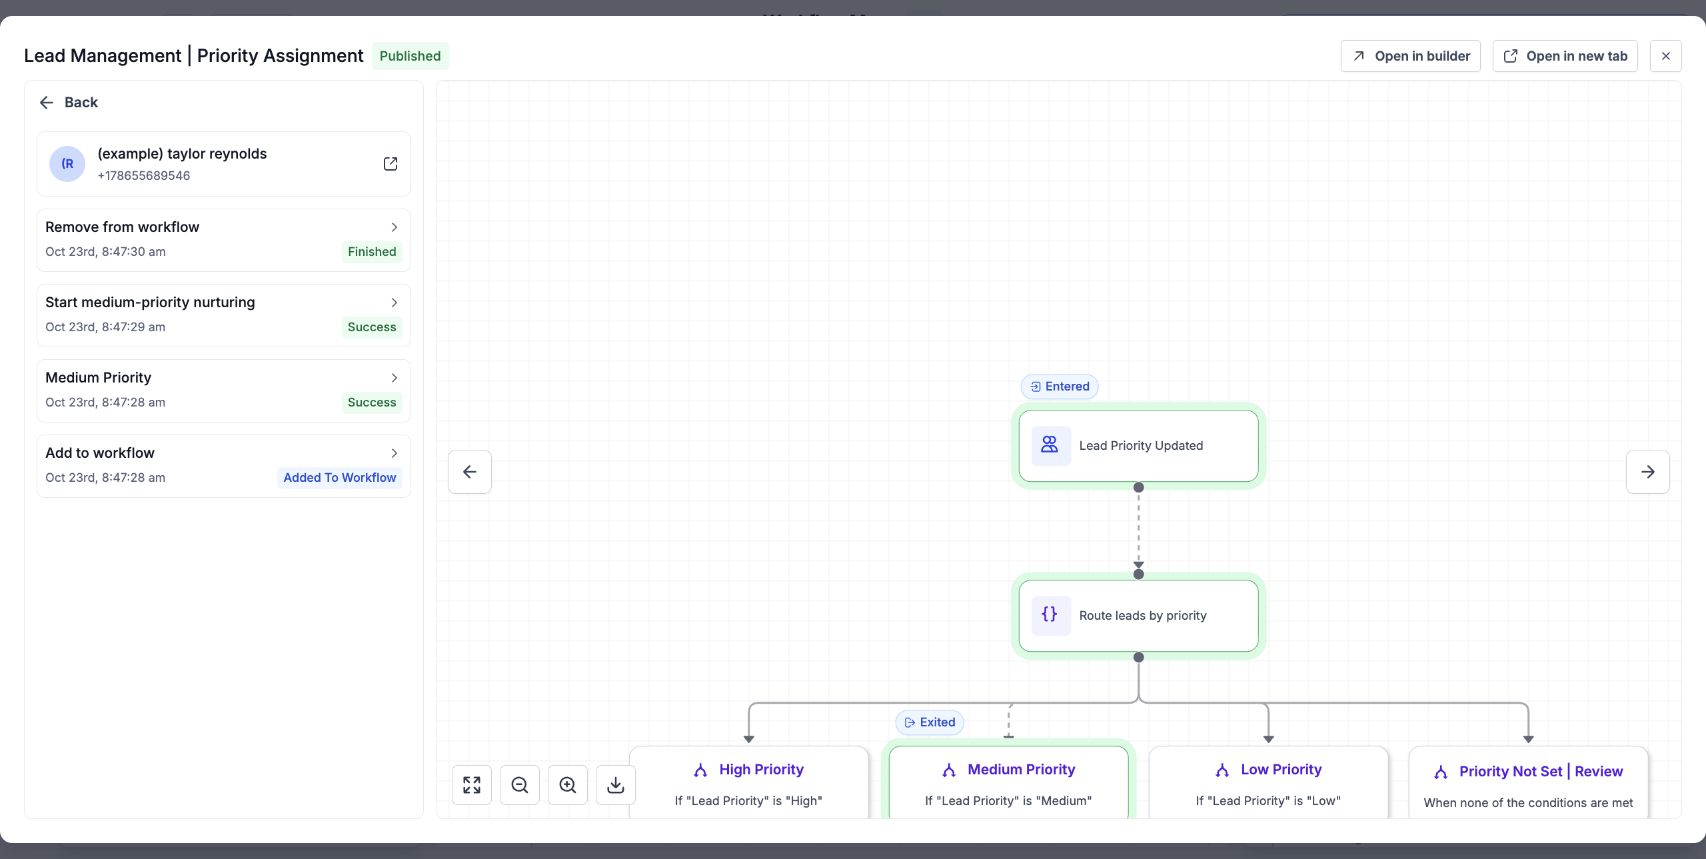1706x859 pixels.
Task: Click the Medium Priority branch icon
Action: click(949, 770)
